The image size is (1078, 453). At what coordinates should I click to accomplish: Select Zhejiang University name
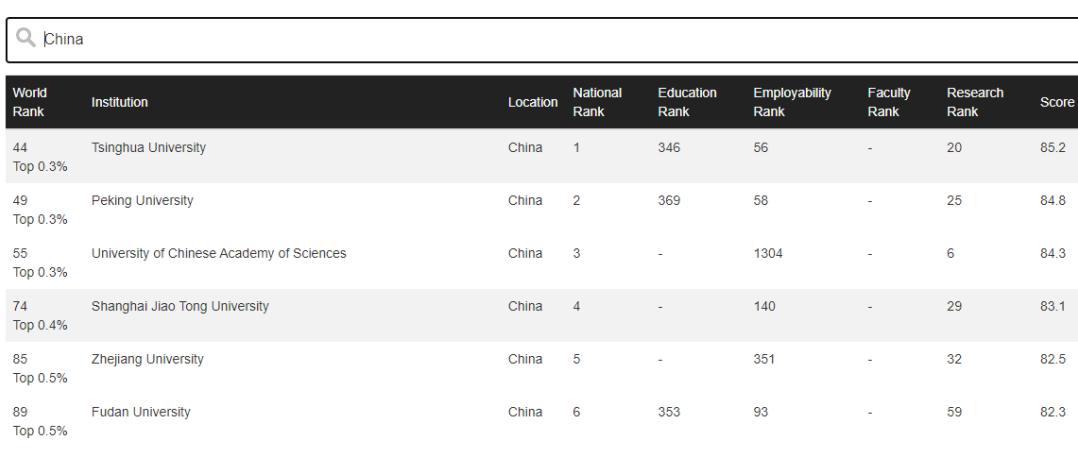(147, 359)
